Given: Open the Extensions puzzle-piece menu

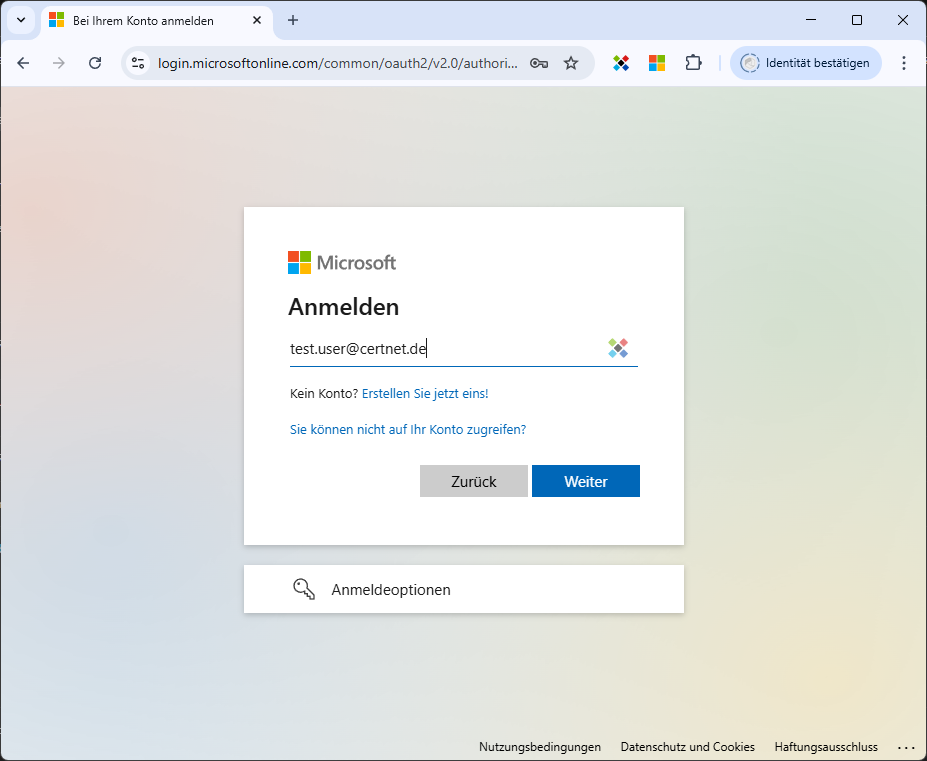Looking at the screenshot, I should pyautogui.click(x=693, y=63).
